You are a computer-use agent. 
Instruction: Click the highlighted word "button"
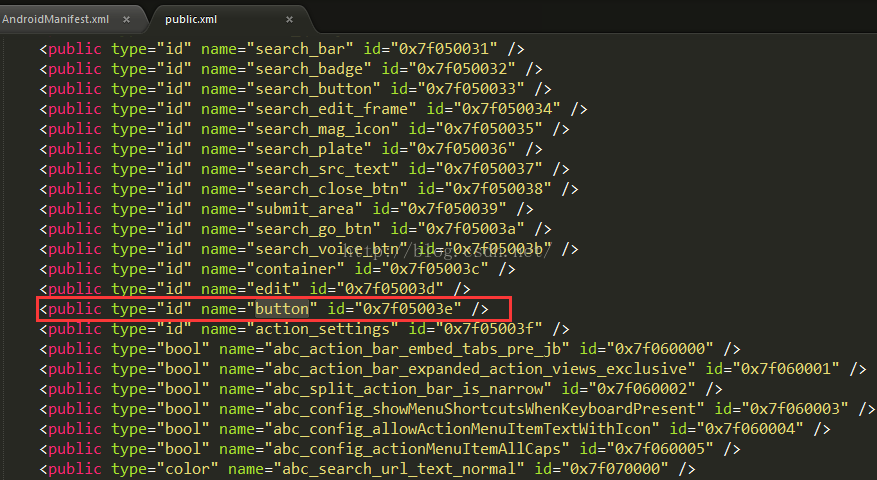point(282,309)
